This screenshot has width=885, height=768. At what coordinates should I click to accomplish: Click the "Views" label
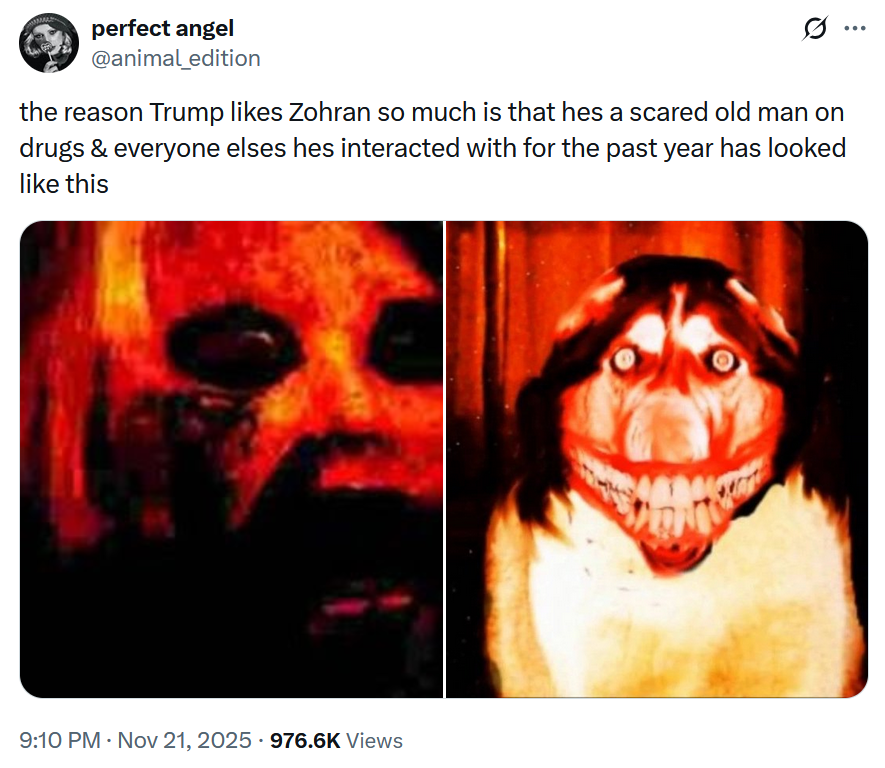375,741
